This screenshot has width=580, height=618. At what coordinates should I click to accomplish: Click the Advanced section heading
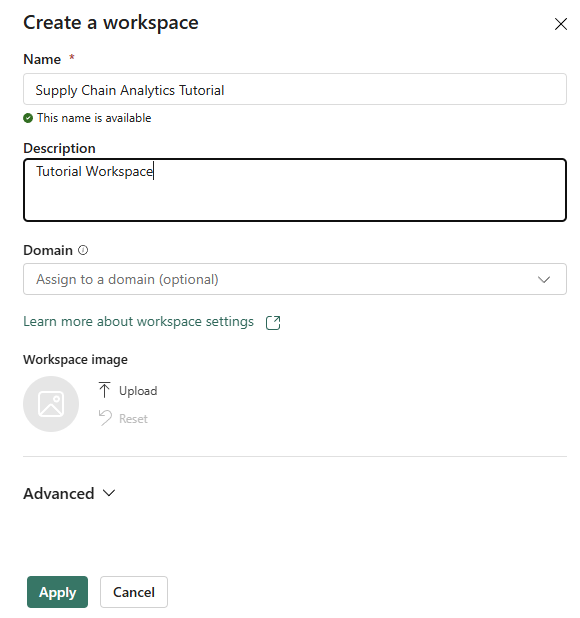59,493
